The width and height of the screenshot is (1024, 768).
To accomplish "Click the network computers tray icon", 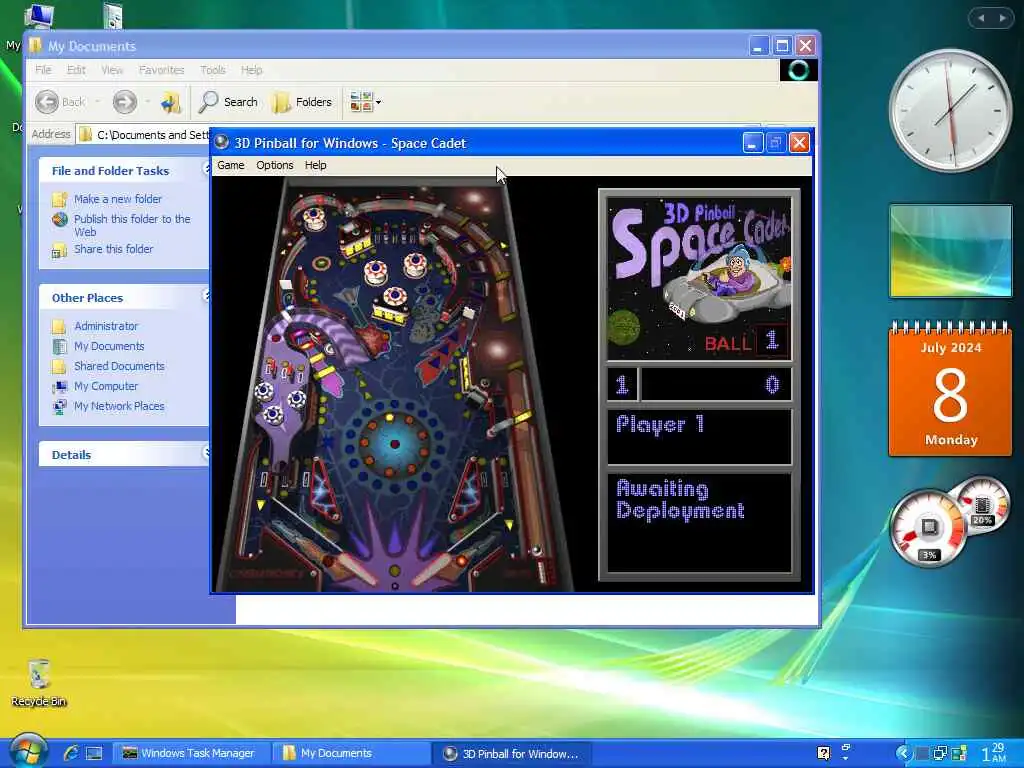I will click(x=940, y=753).
